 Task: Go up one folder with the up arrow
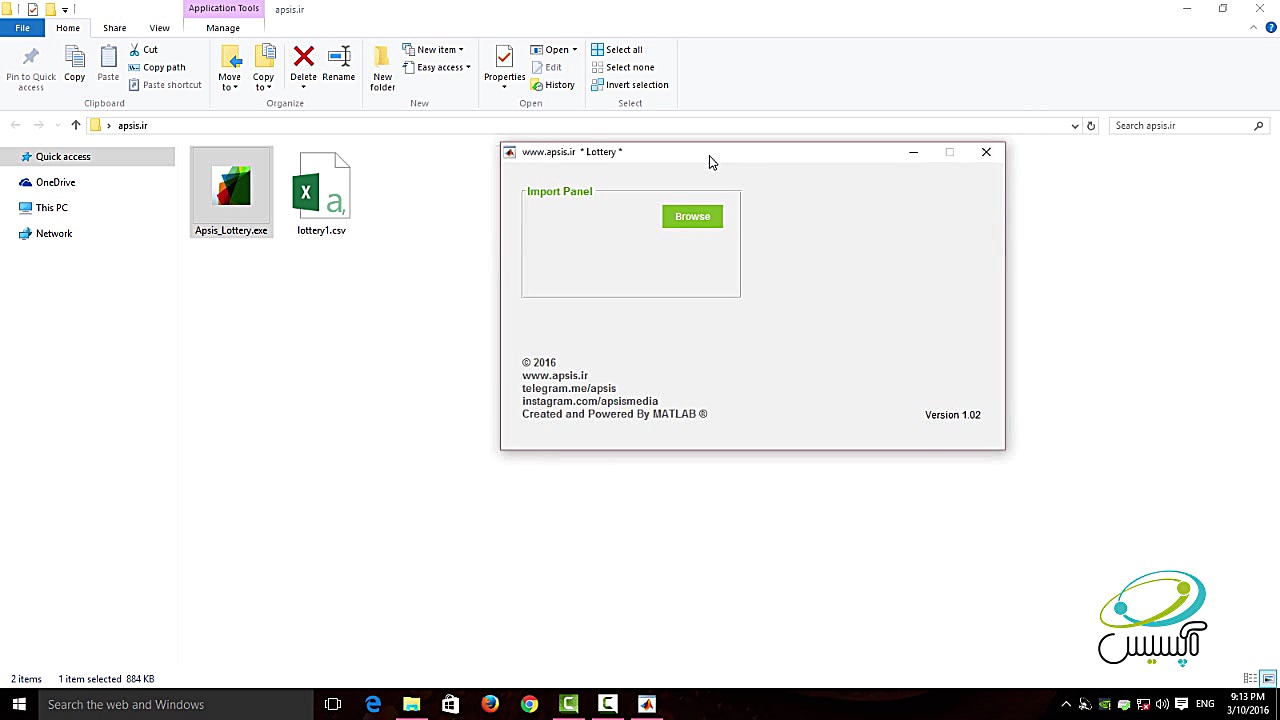[75, 125]
